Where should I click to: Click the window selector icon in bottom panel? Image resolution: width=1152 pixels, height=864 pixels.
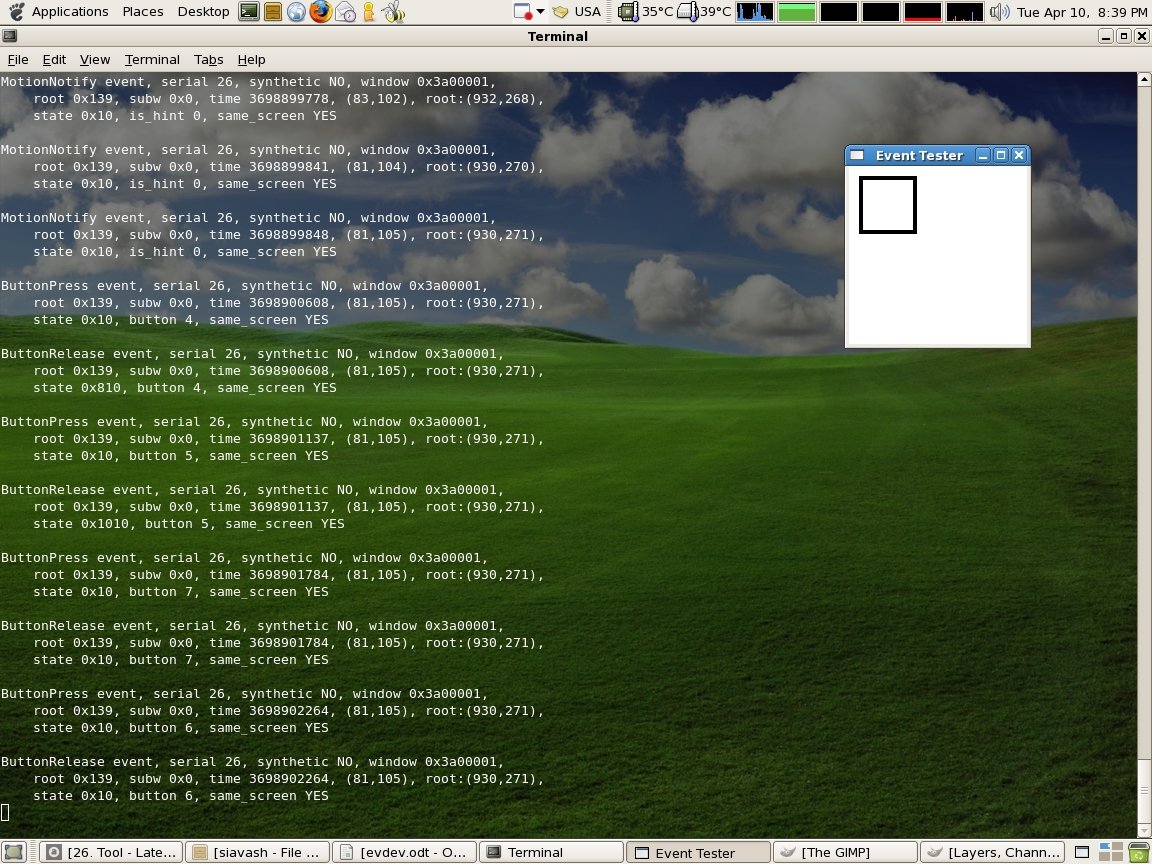(x=1081, y=852)
